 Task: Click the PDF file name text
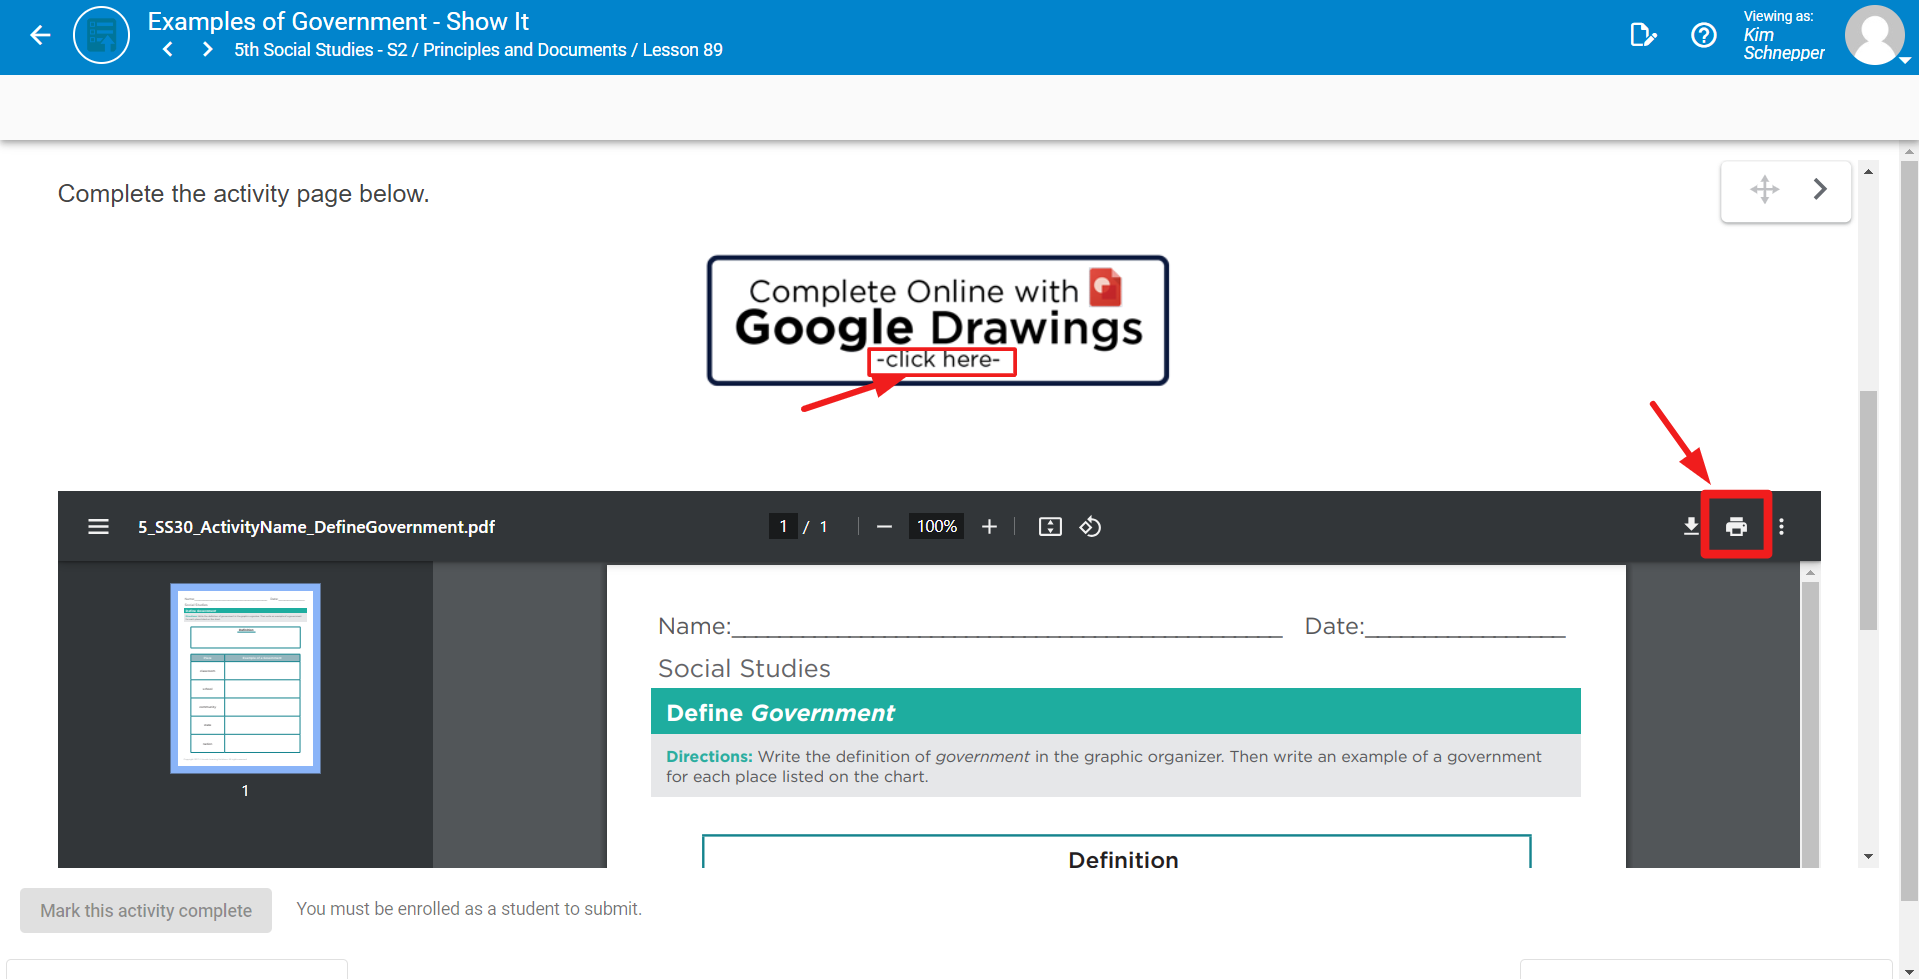(x=316, y=527)
